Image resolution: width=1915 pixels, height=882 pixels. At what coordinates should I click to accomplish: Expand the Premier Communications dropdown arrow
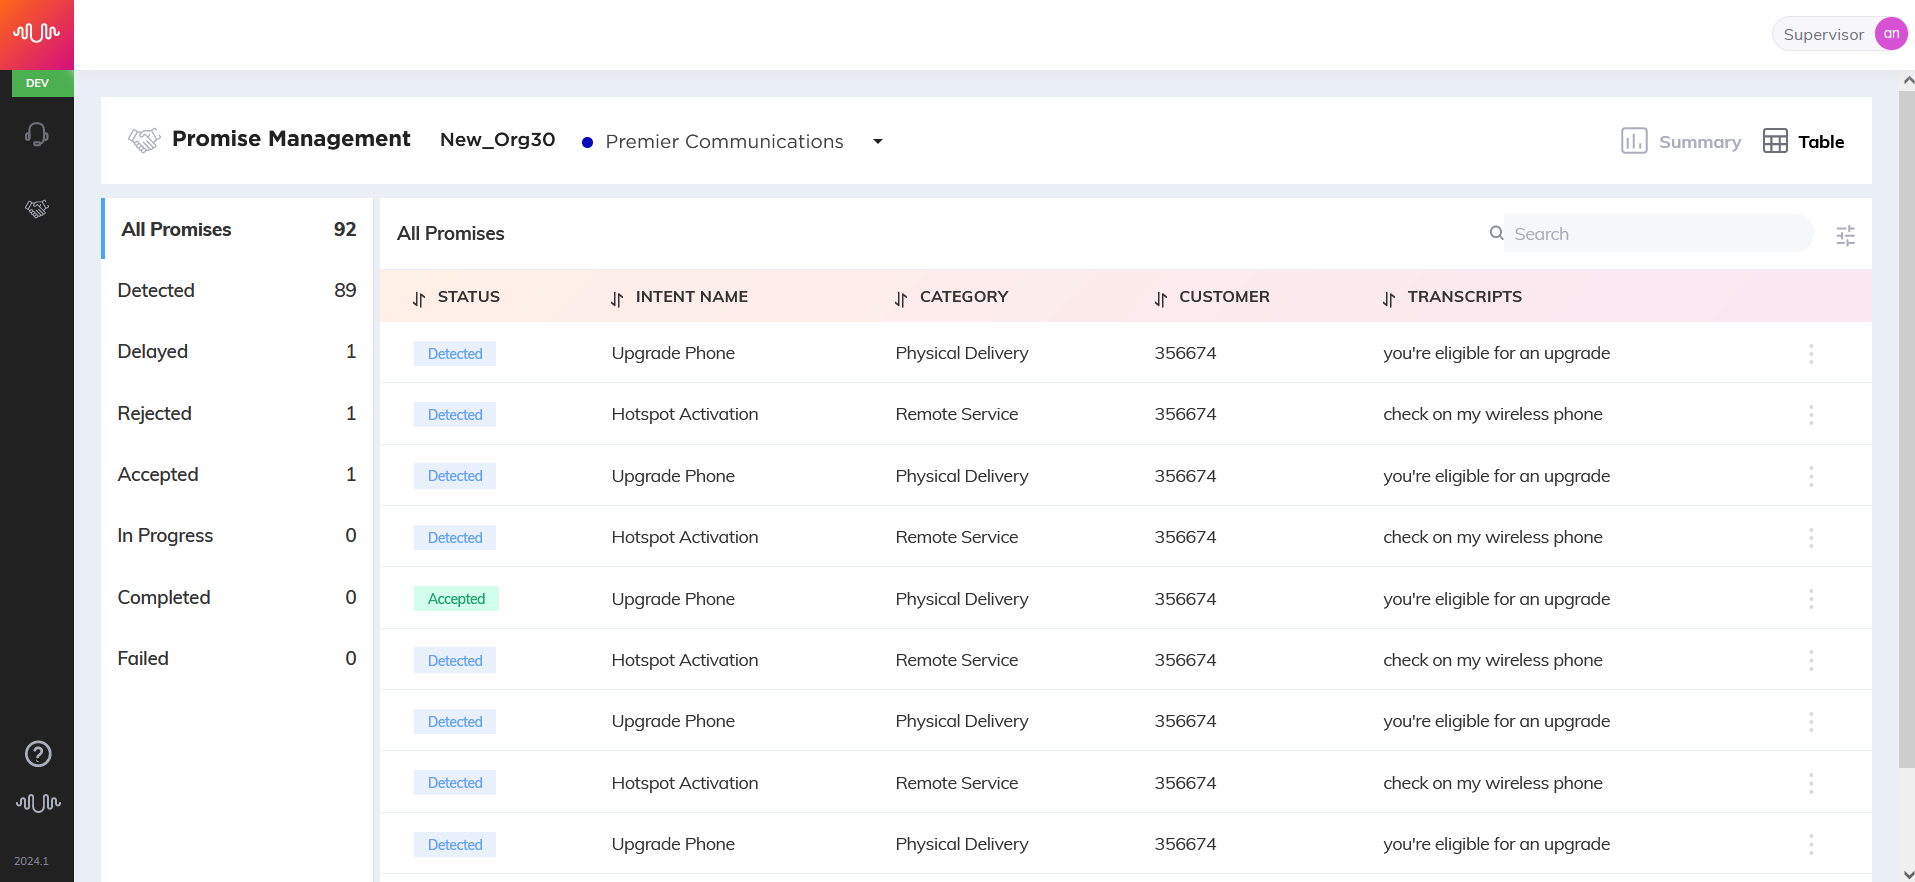click(x=878, y=141)
